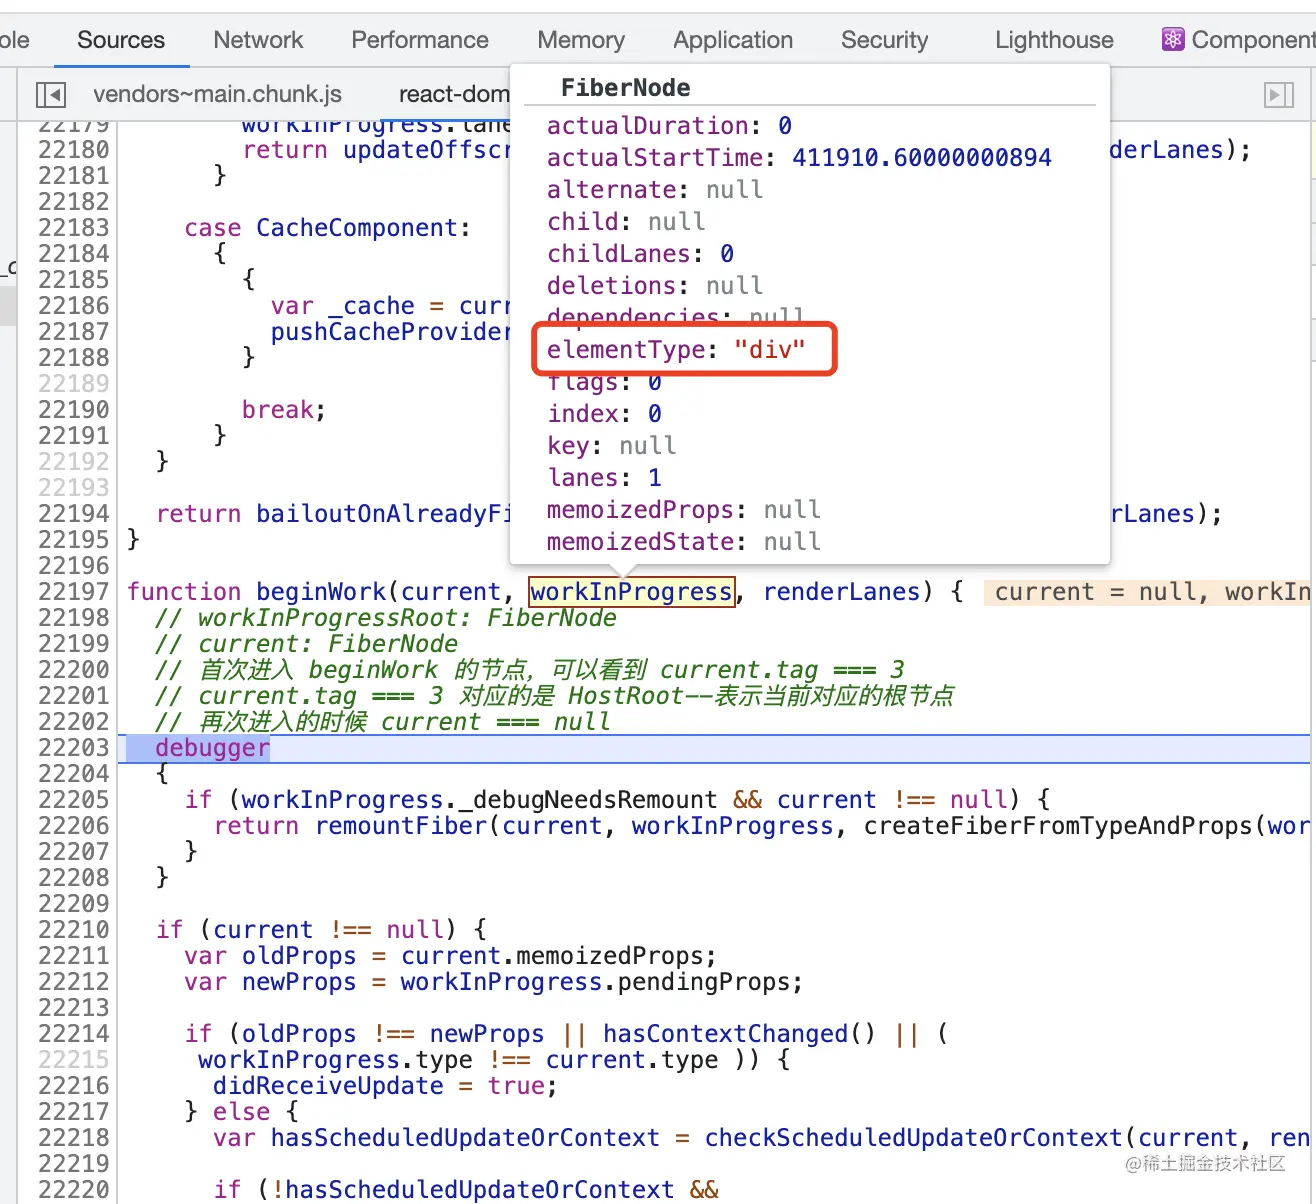Set a breakpoint on line 22205
This screenshot has height=1204, width=1316.
pos(73,800)
